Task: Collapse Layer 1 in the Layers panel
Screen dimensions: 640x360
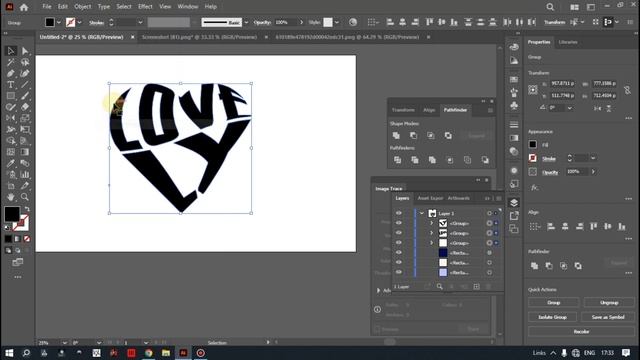Action: tap(422, 213)
